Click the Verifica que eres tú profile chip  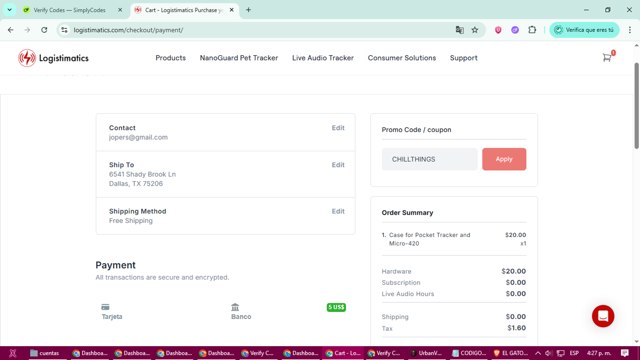pos(584,30)
